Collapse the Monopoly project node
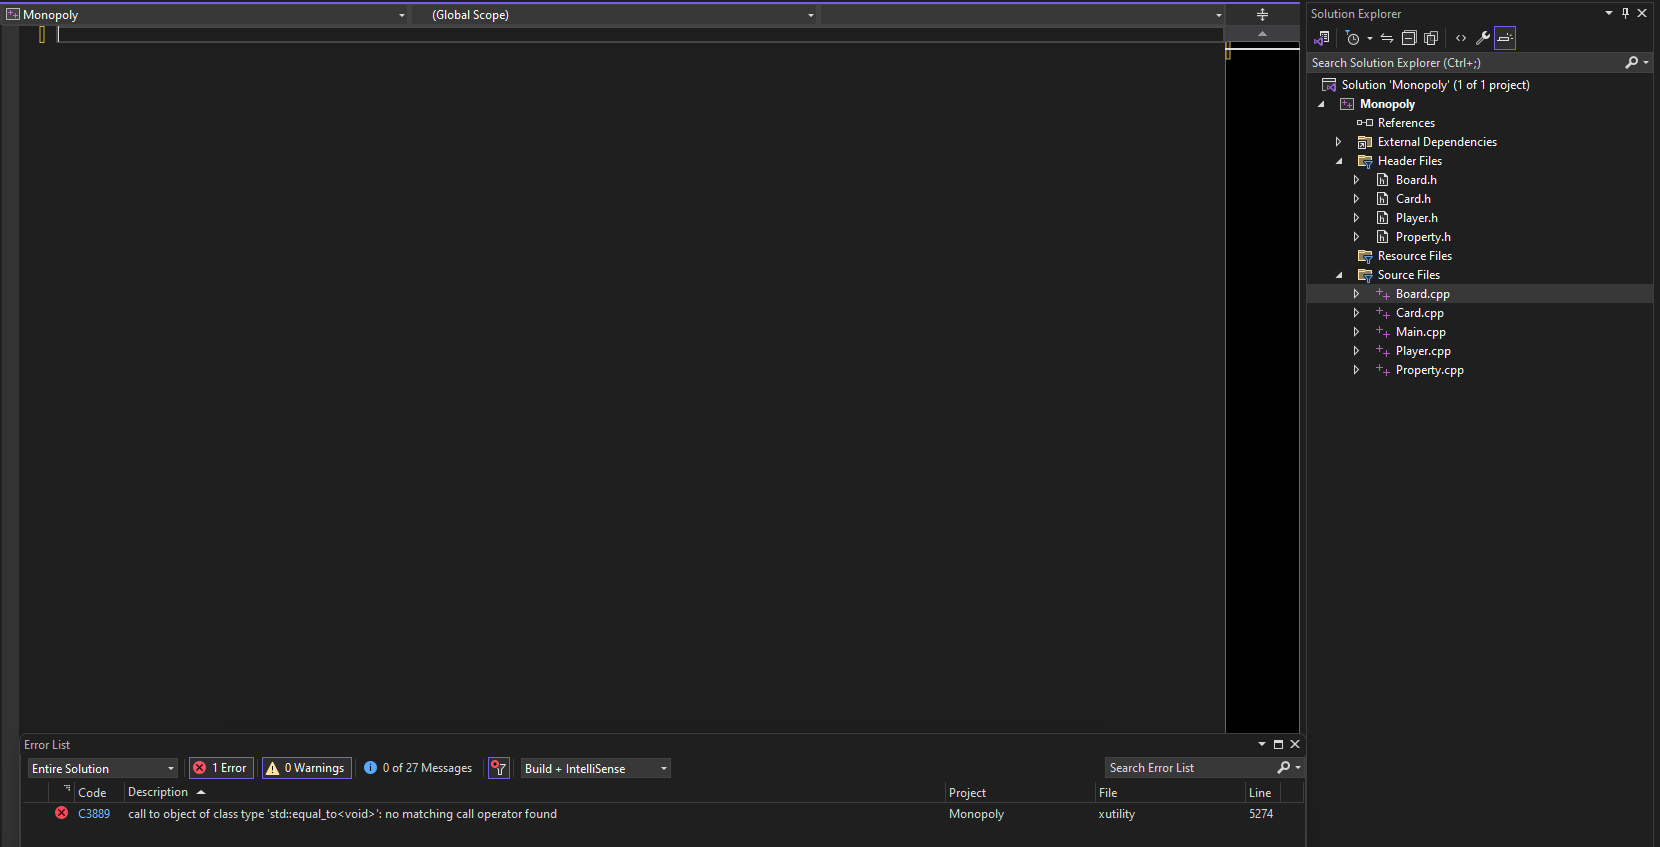The image size is (1660, 847). pos(1321,104)
